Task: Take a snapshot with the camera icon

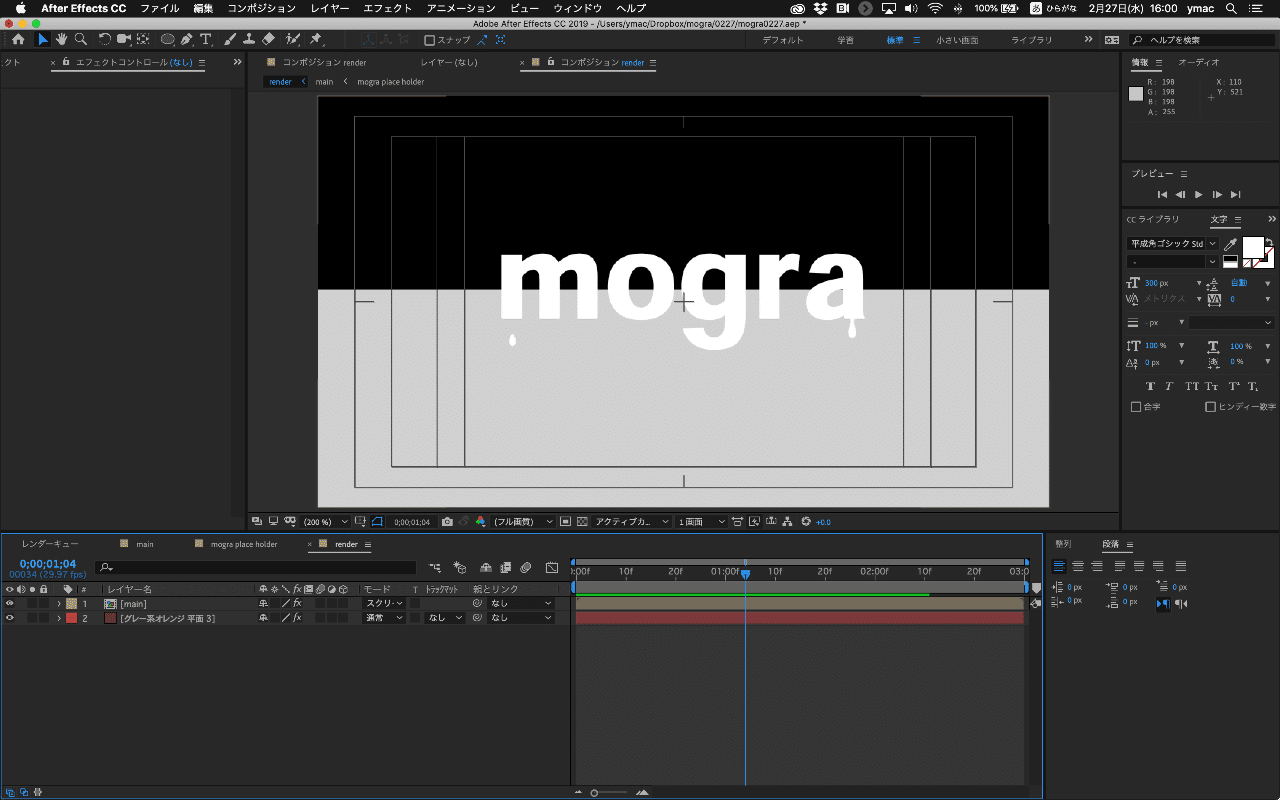Action: coord(447,522)
